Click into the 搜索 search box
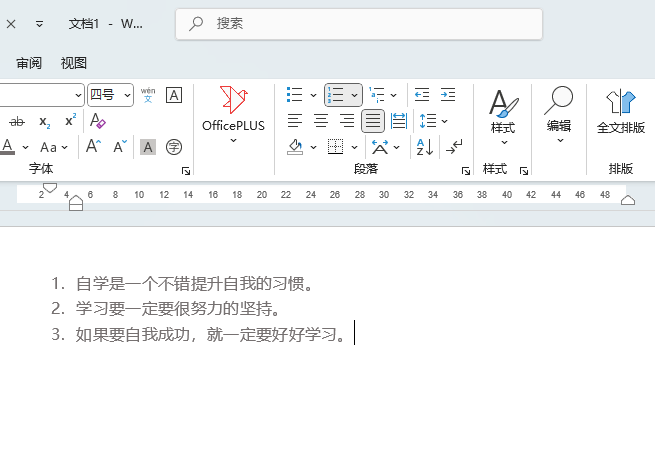The image size is (655, 456). coord(359,24)
